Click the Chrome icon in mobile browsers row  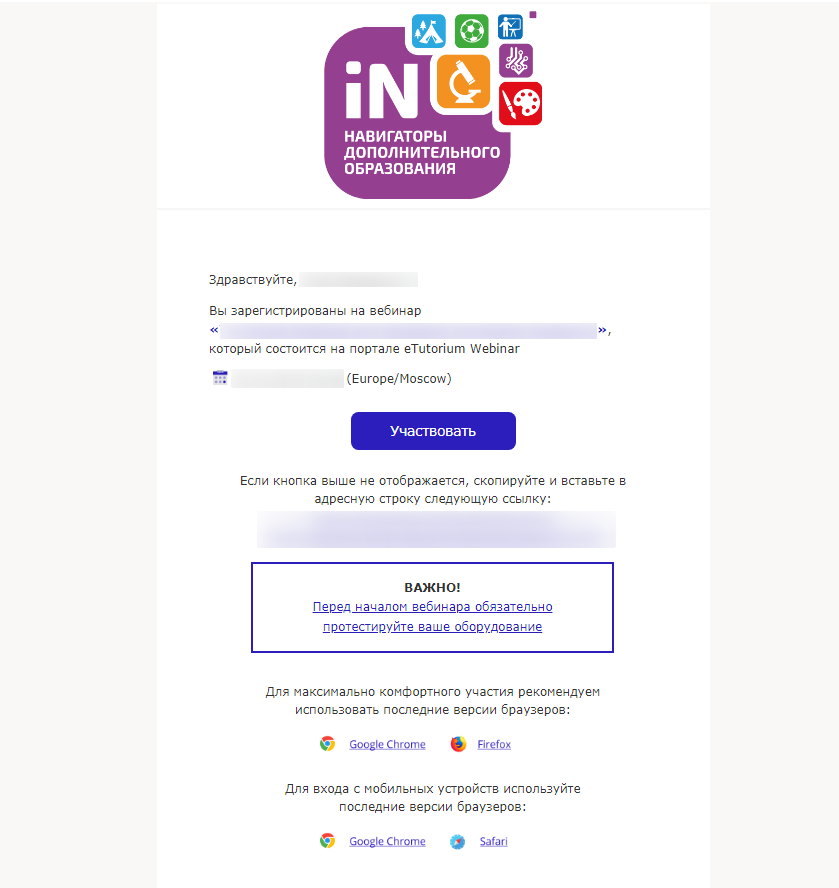pos(327,841)
